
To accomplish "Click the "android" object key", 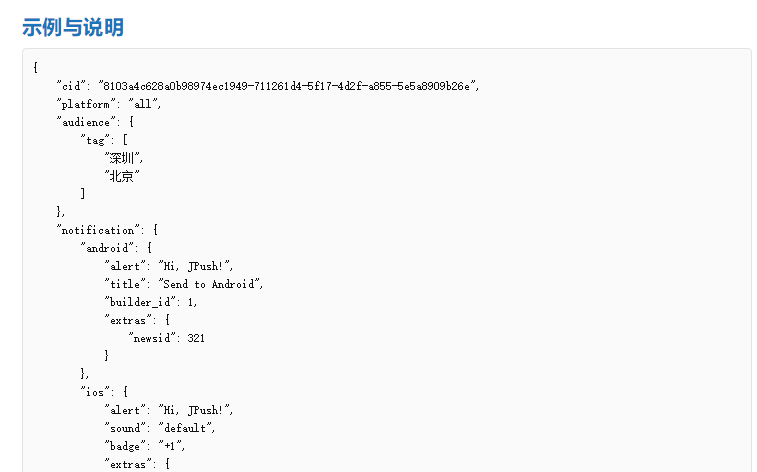I will pos(109,248).
